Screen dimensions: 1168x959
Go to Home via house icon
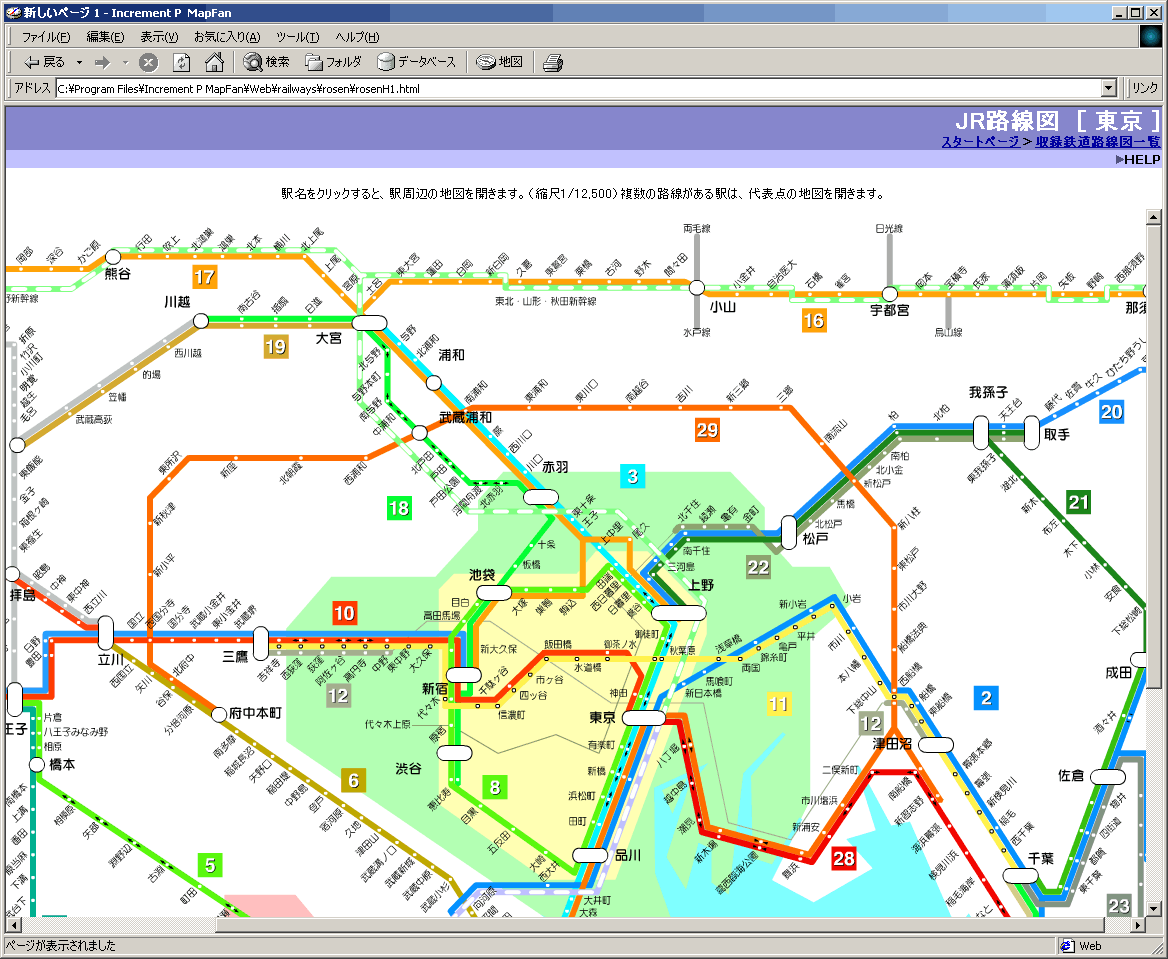[214, 62]
